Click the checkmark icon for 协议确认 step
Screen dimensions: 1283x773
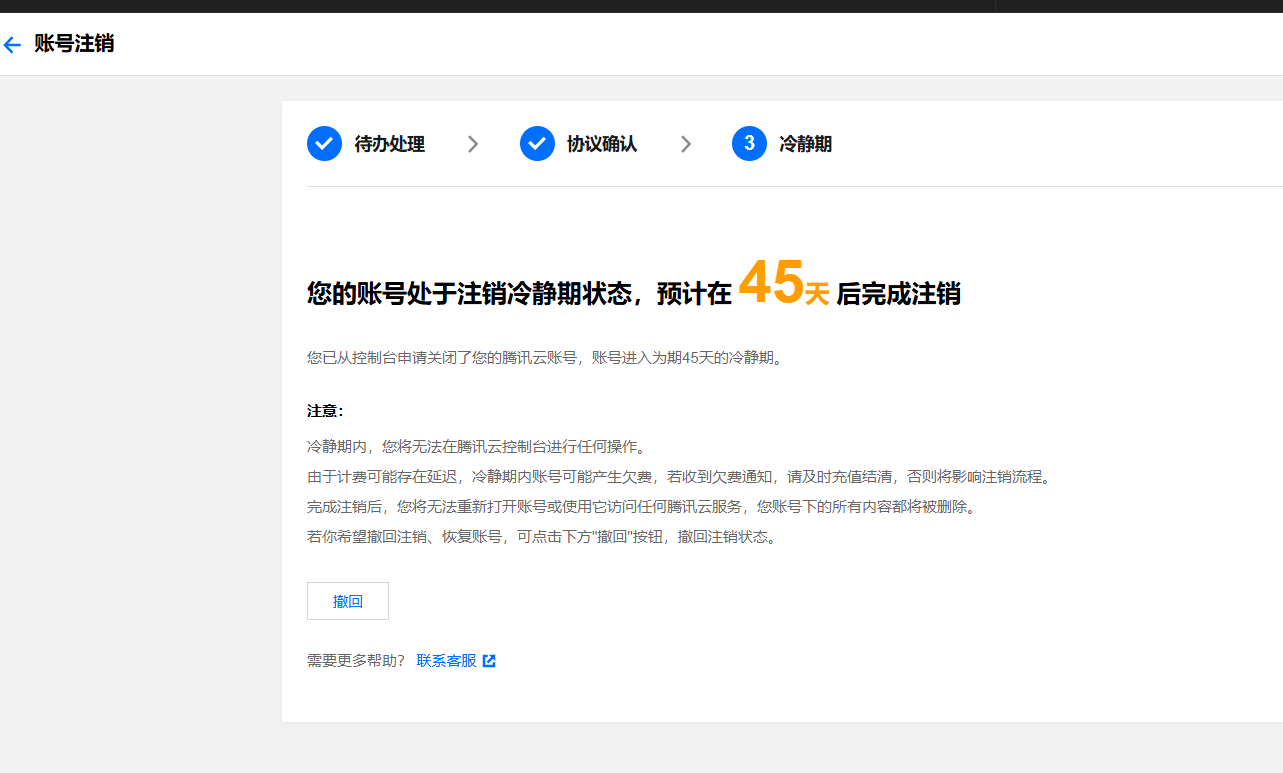pos(537,144)
